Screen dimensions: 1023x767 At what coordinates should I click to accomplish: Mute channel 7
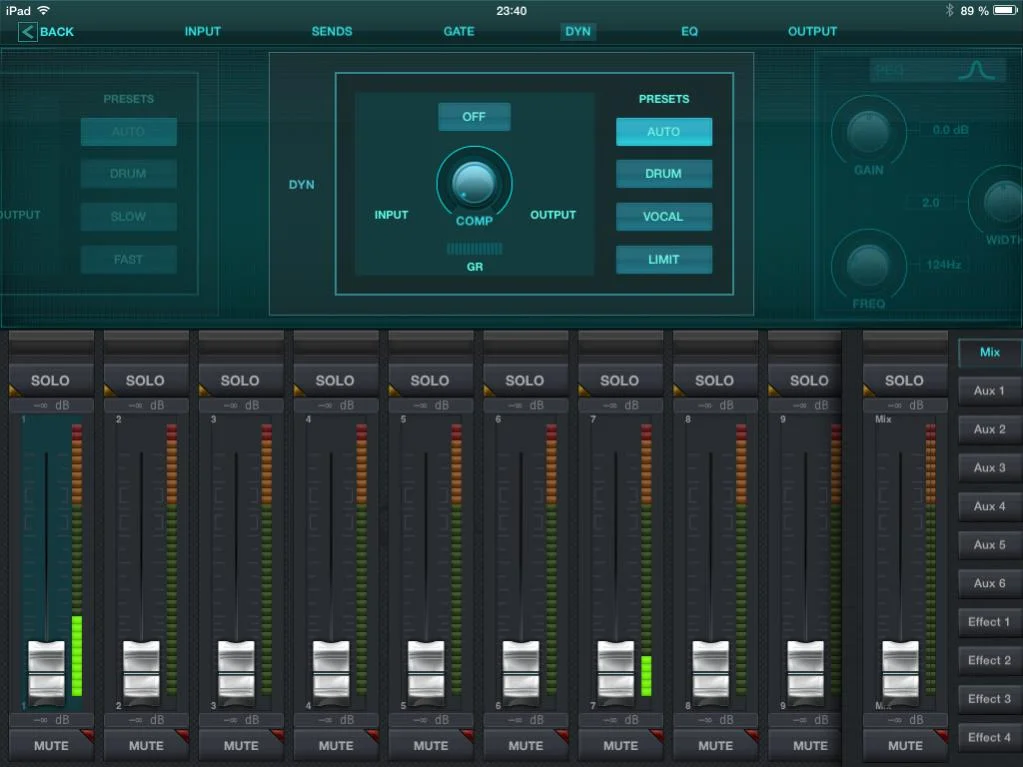pos(620,745)
